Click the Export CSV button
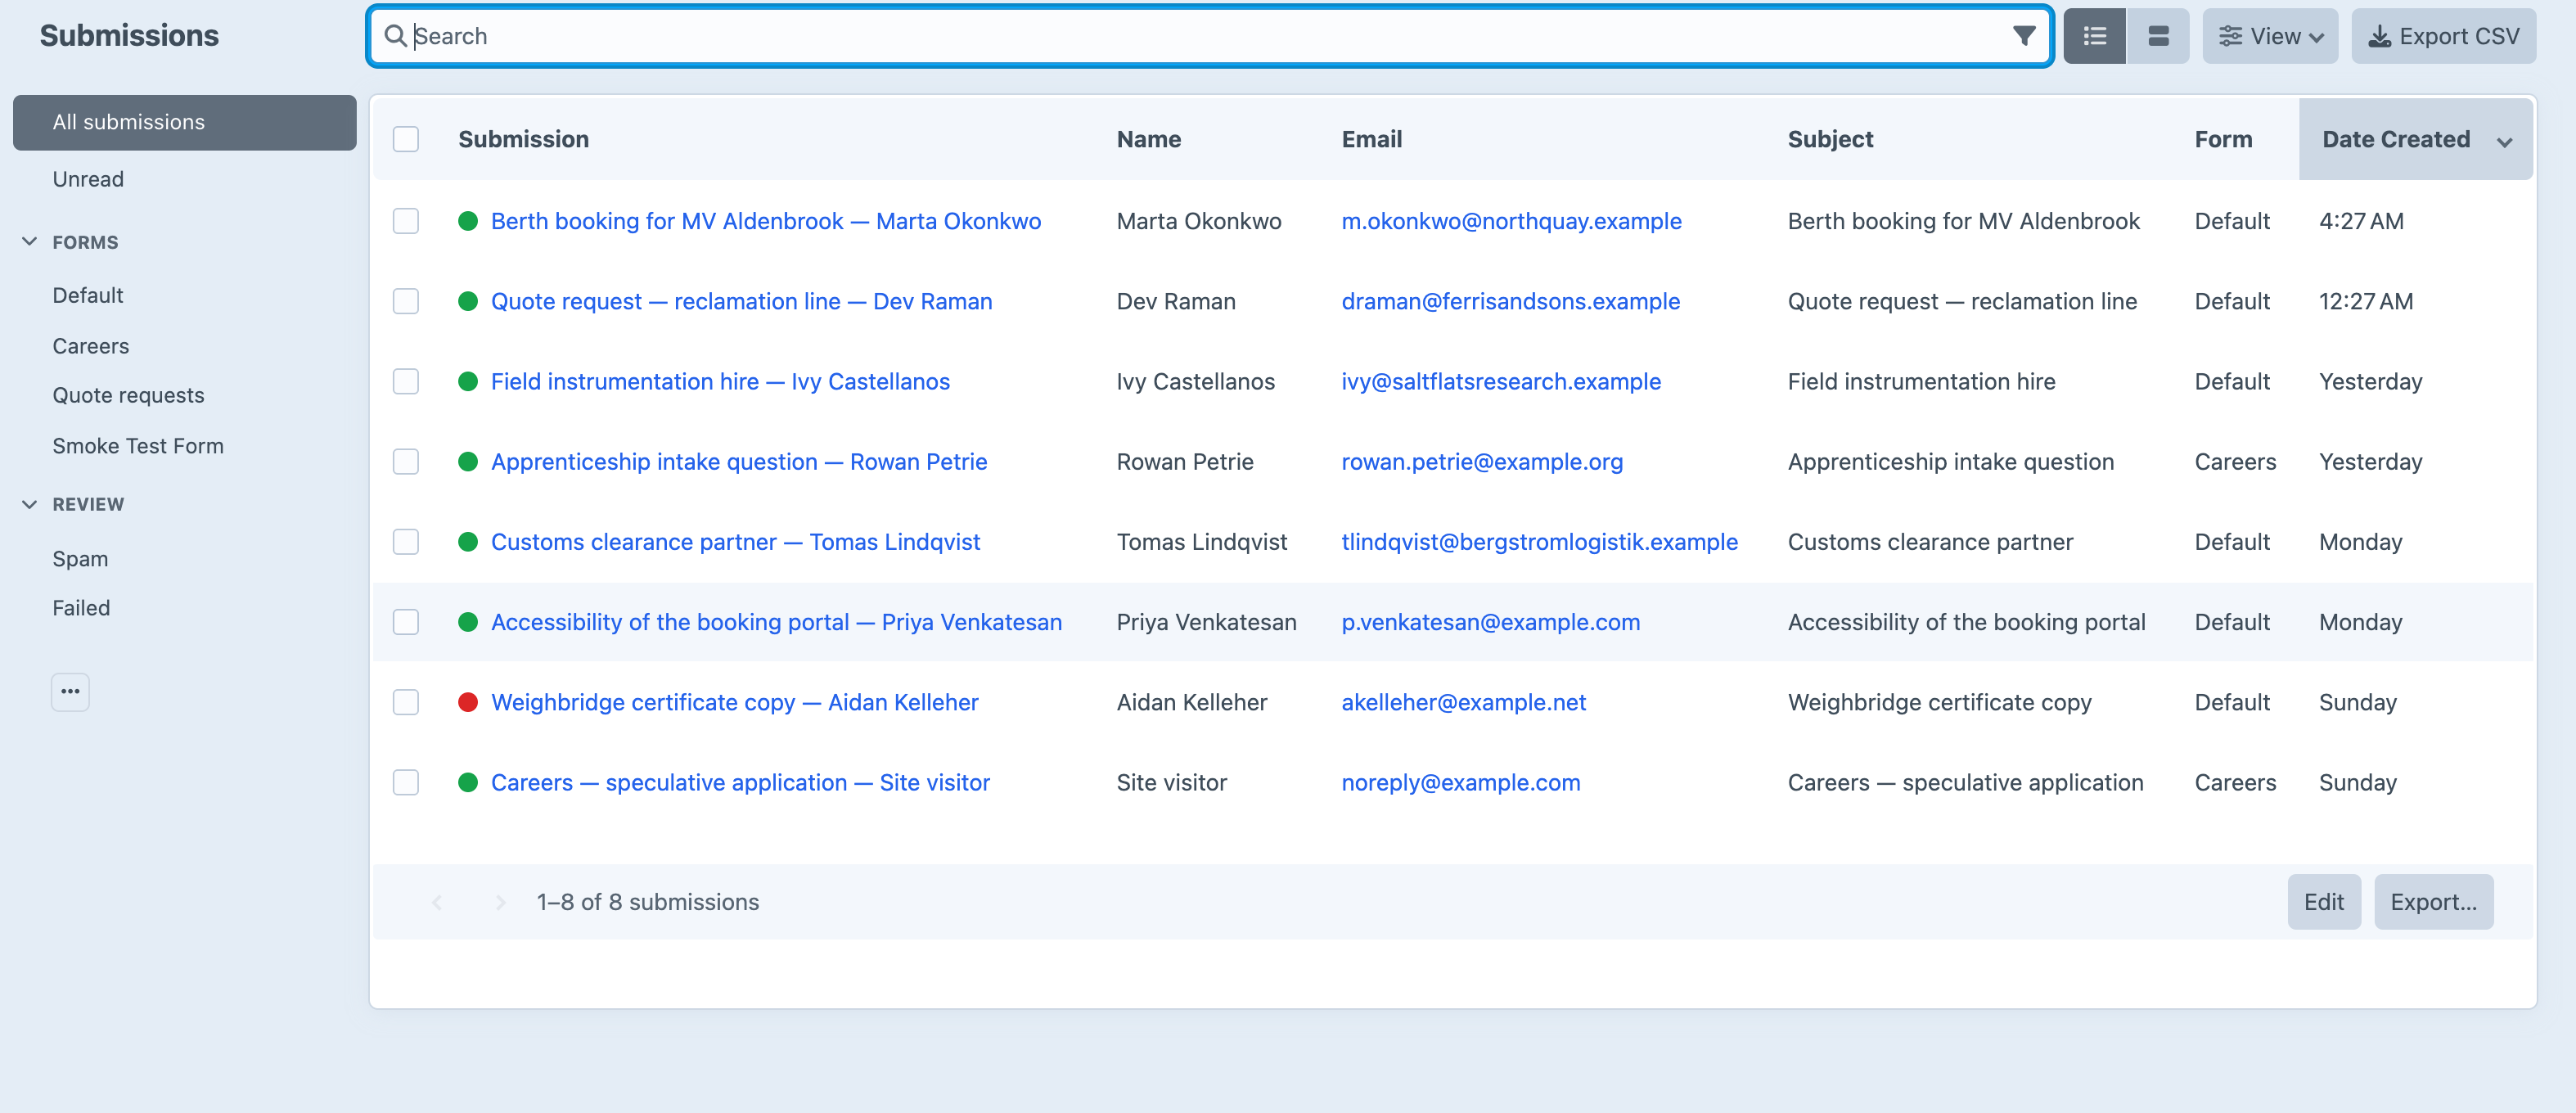 [2443, 36]
